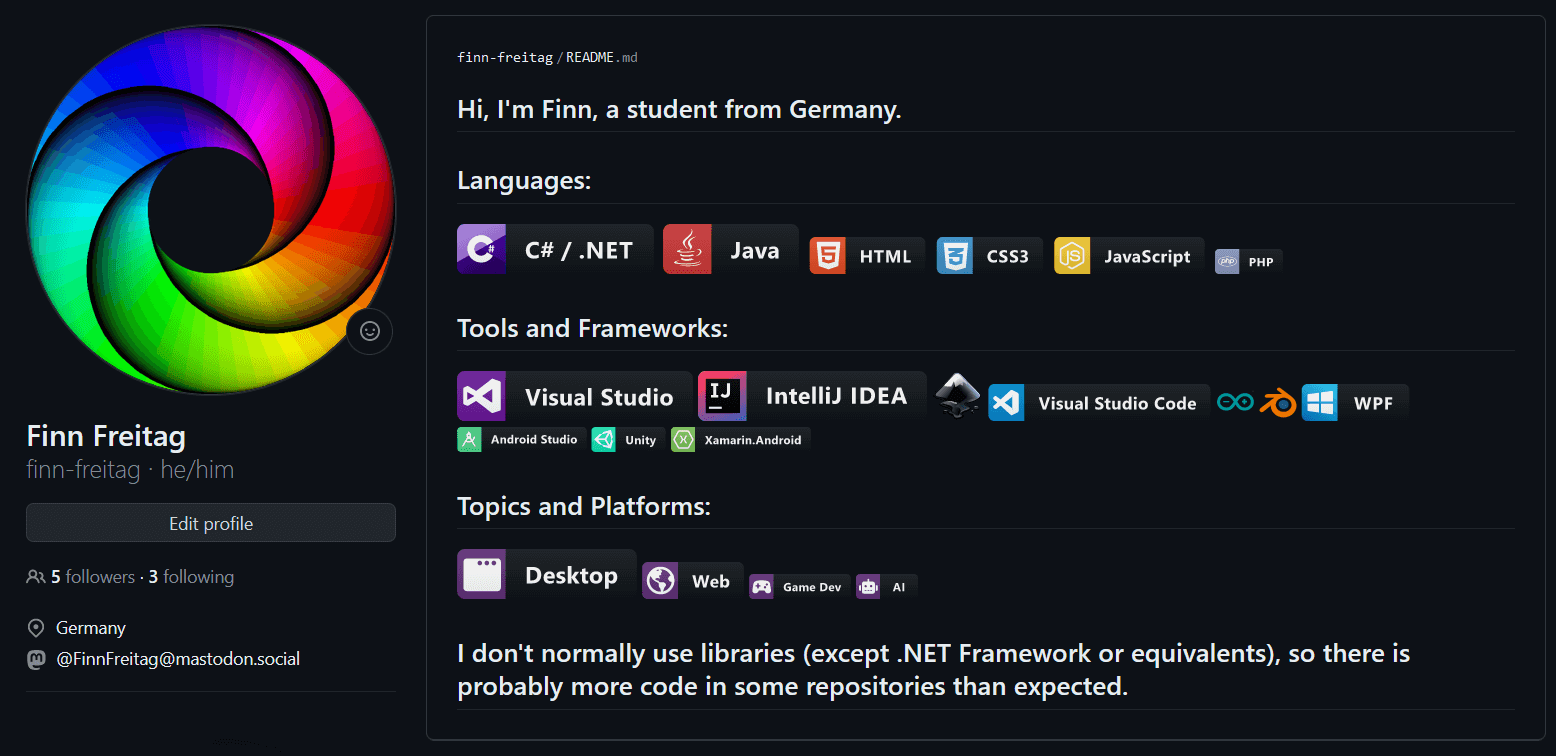Click the Xamarin.Android badge
The image size is (1556, 756).
coord(740,440)
